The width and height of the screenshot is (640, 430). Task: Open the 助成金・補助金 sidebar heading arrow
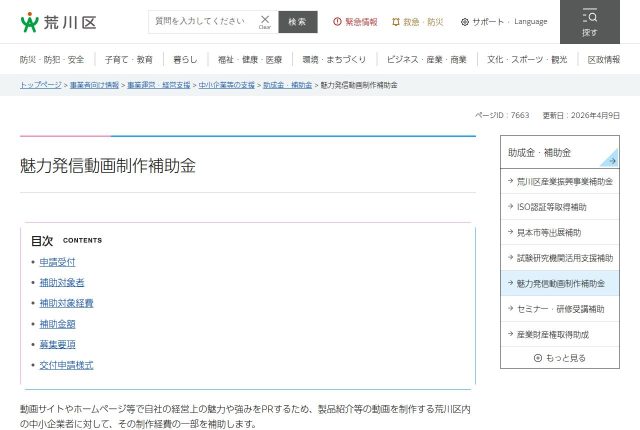[x=610, y=159]
